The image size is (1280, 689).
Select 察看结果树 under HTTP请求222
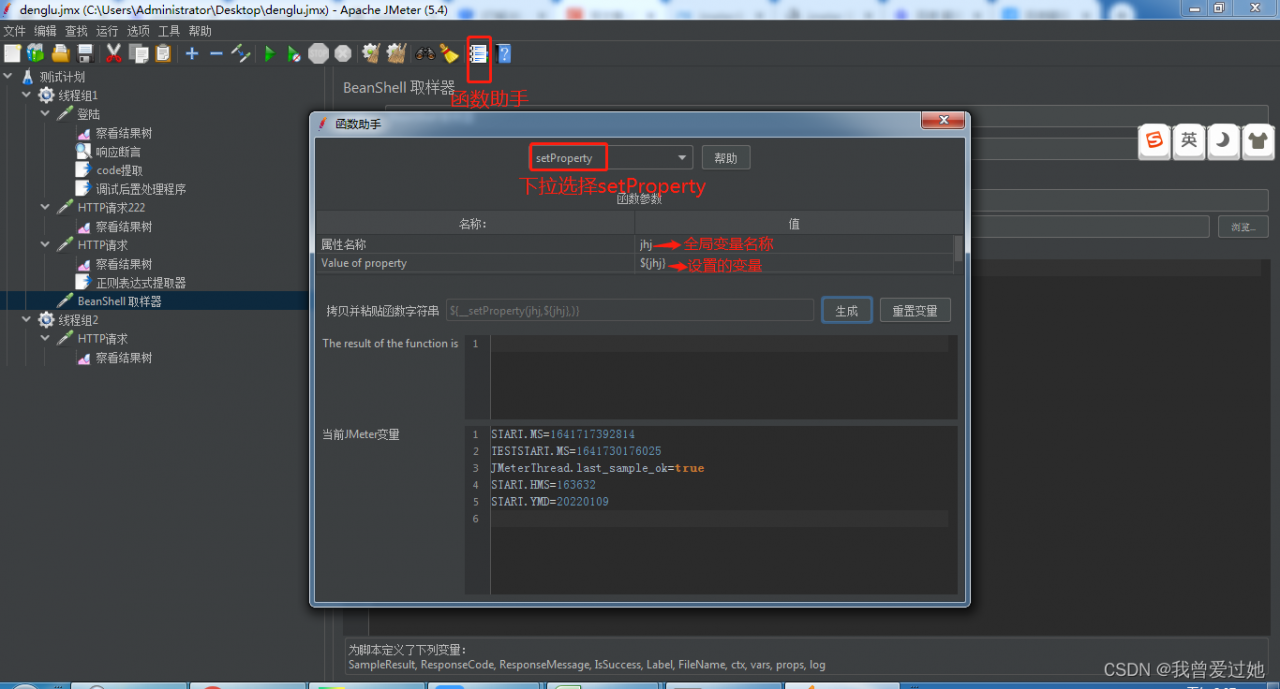tap(124, 227)
